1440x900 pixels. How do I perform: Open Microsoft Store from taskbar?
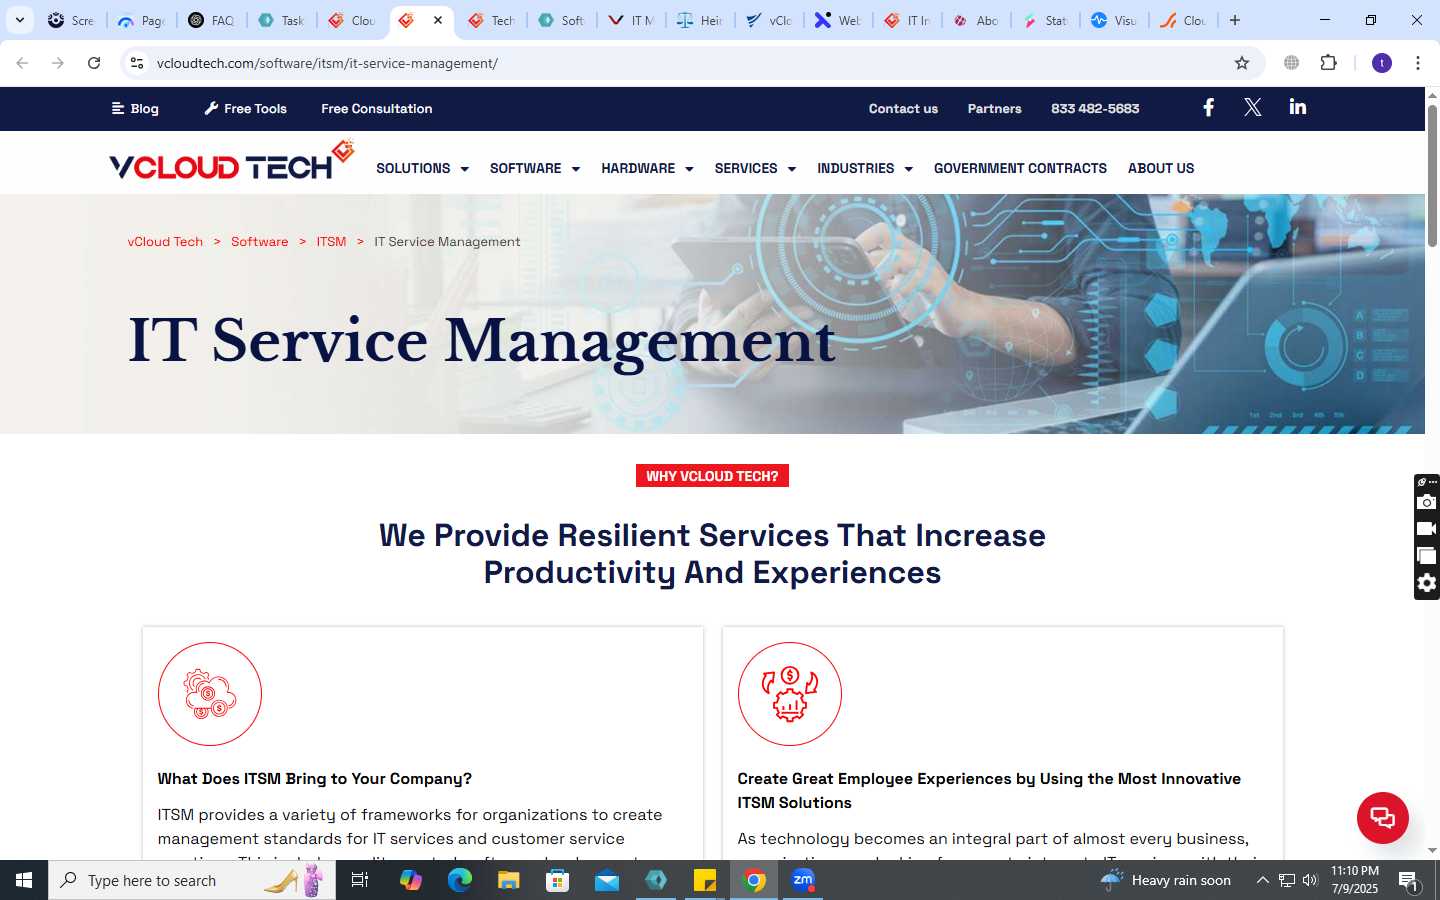(557, 880)
